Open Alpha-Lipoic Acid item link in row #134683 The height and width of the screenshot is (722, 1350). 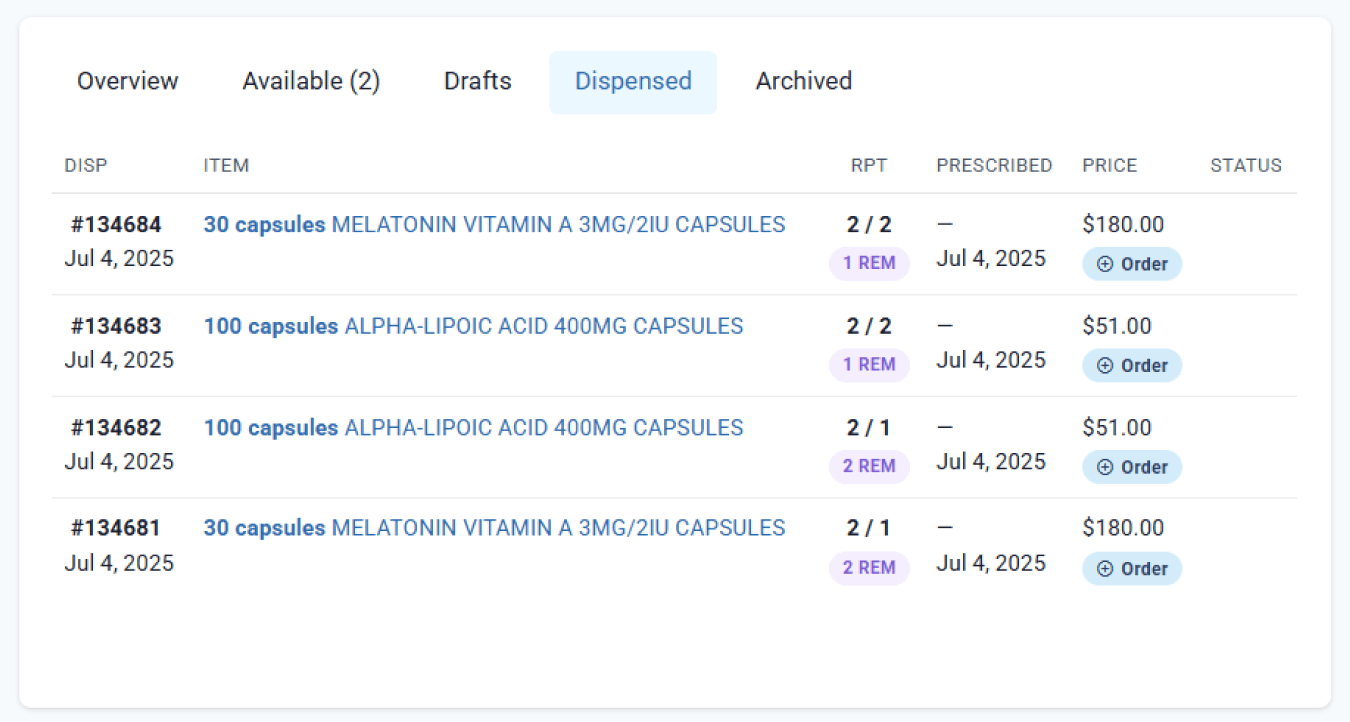[474, 326]
